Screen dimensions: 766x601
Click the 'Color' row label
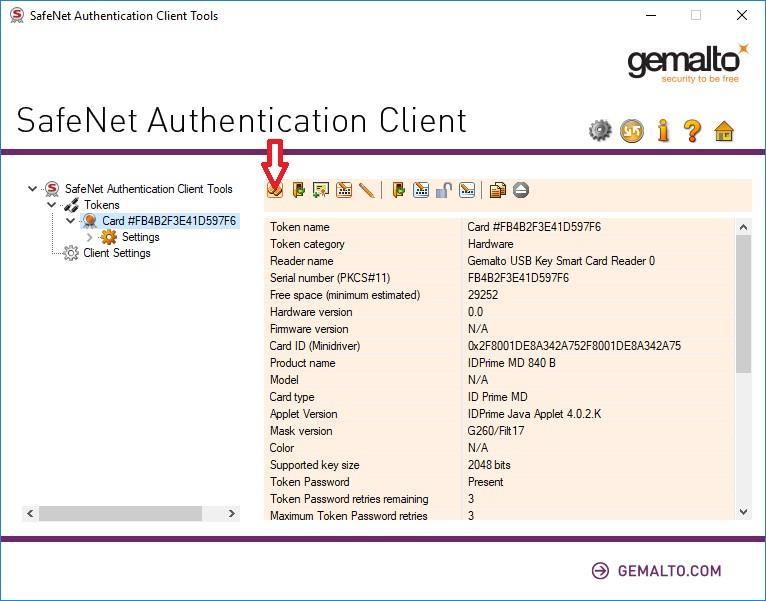tap(281, 448)
